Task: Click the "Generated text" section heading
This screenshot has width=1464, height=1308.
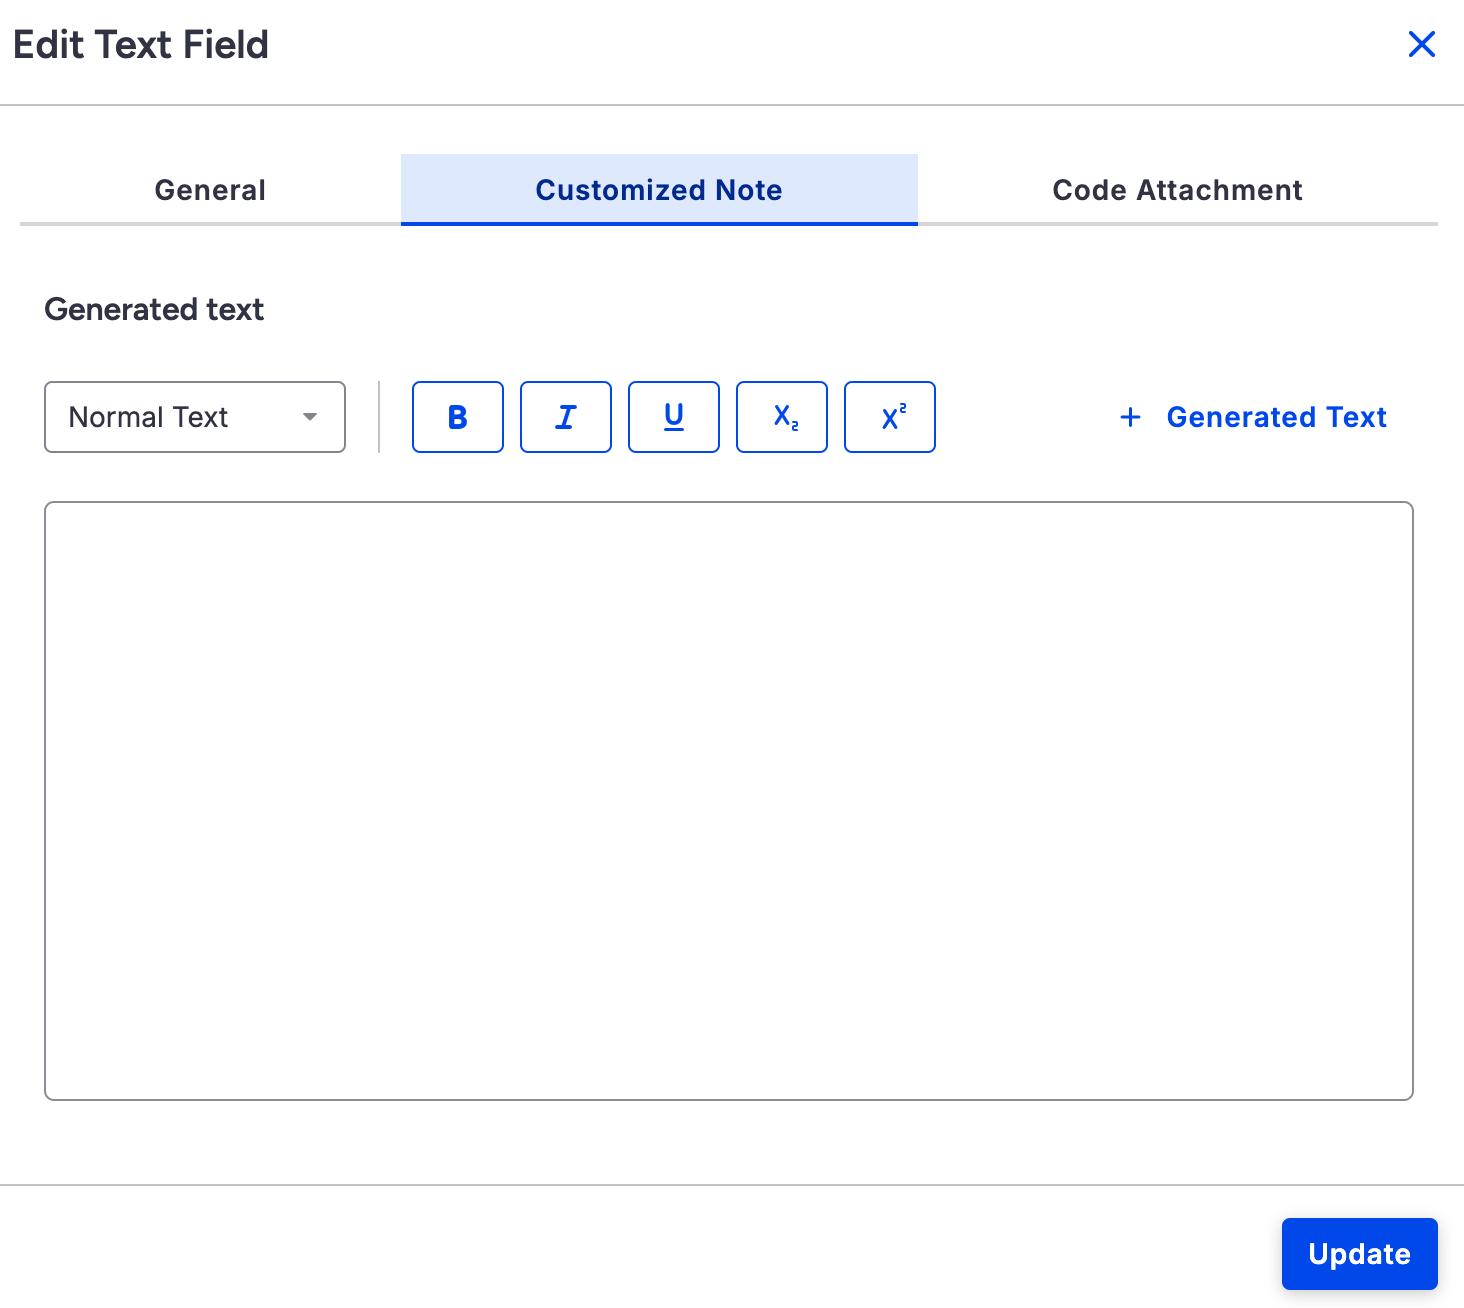Action: coord(154,310)
